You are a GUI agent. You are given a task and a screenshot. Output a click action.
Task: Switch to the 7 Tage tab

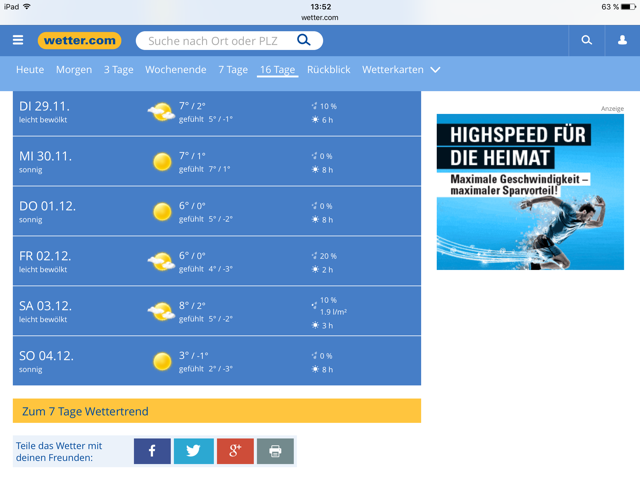233,70
